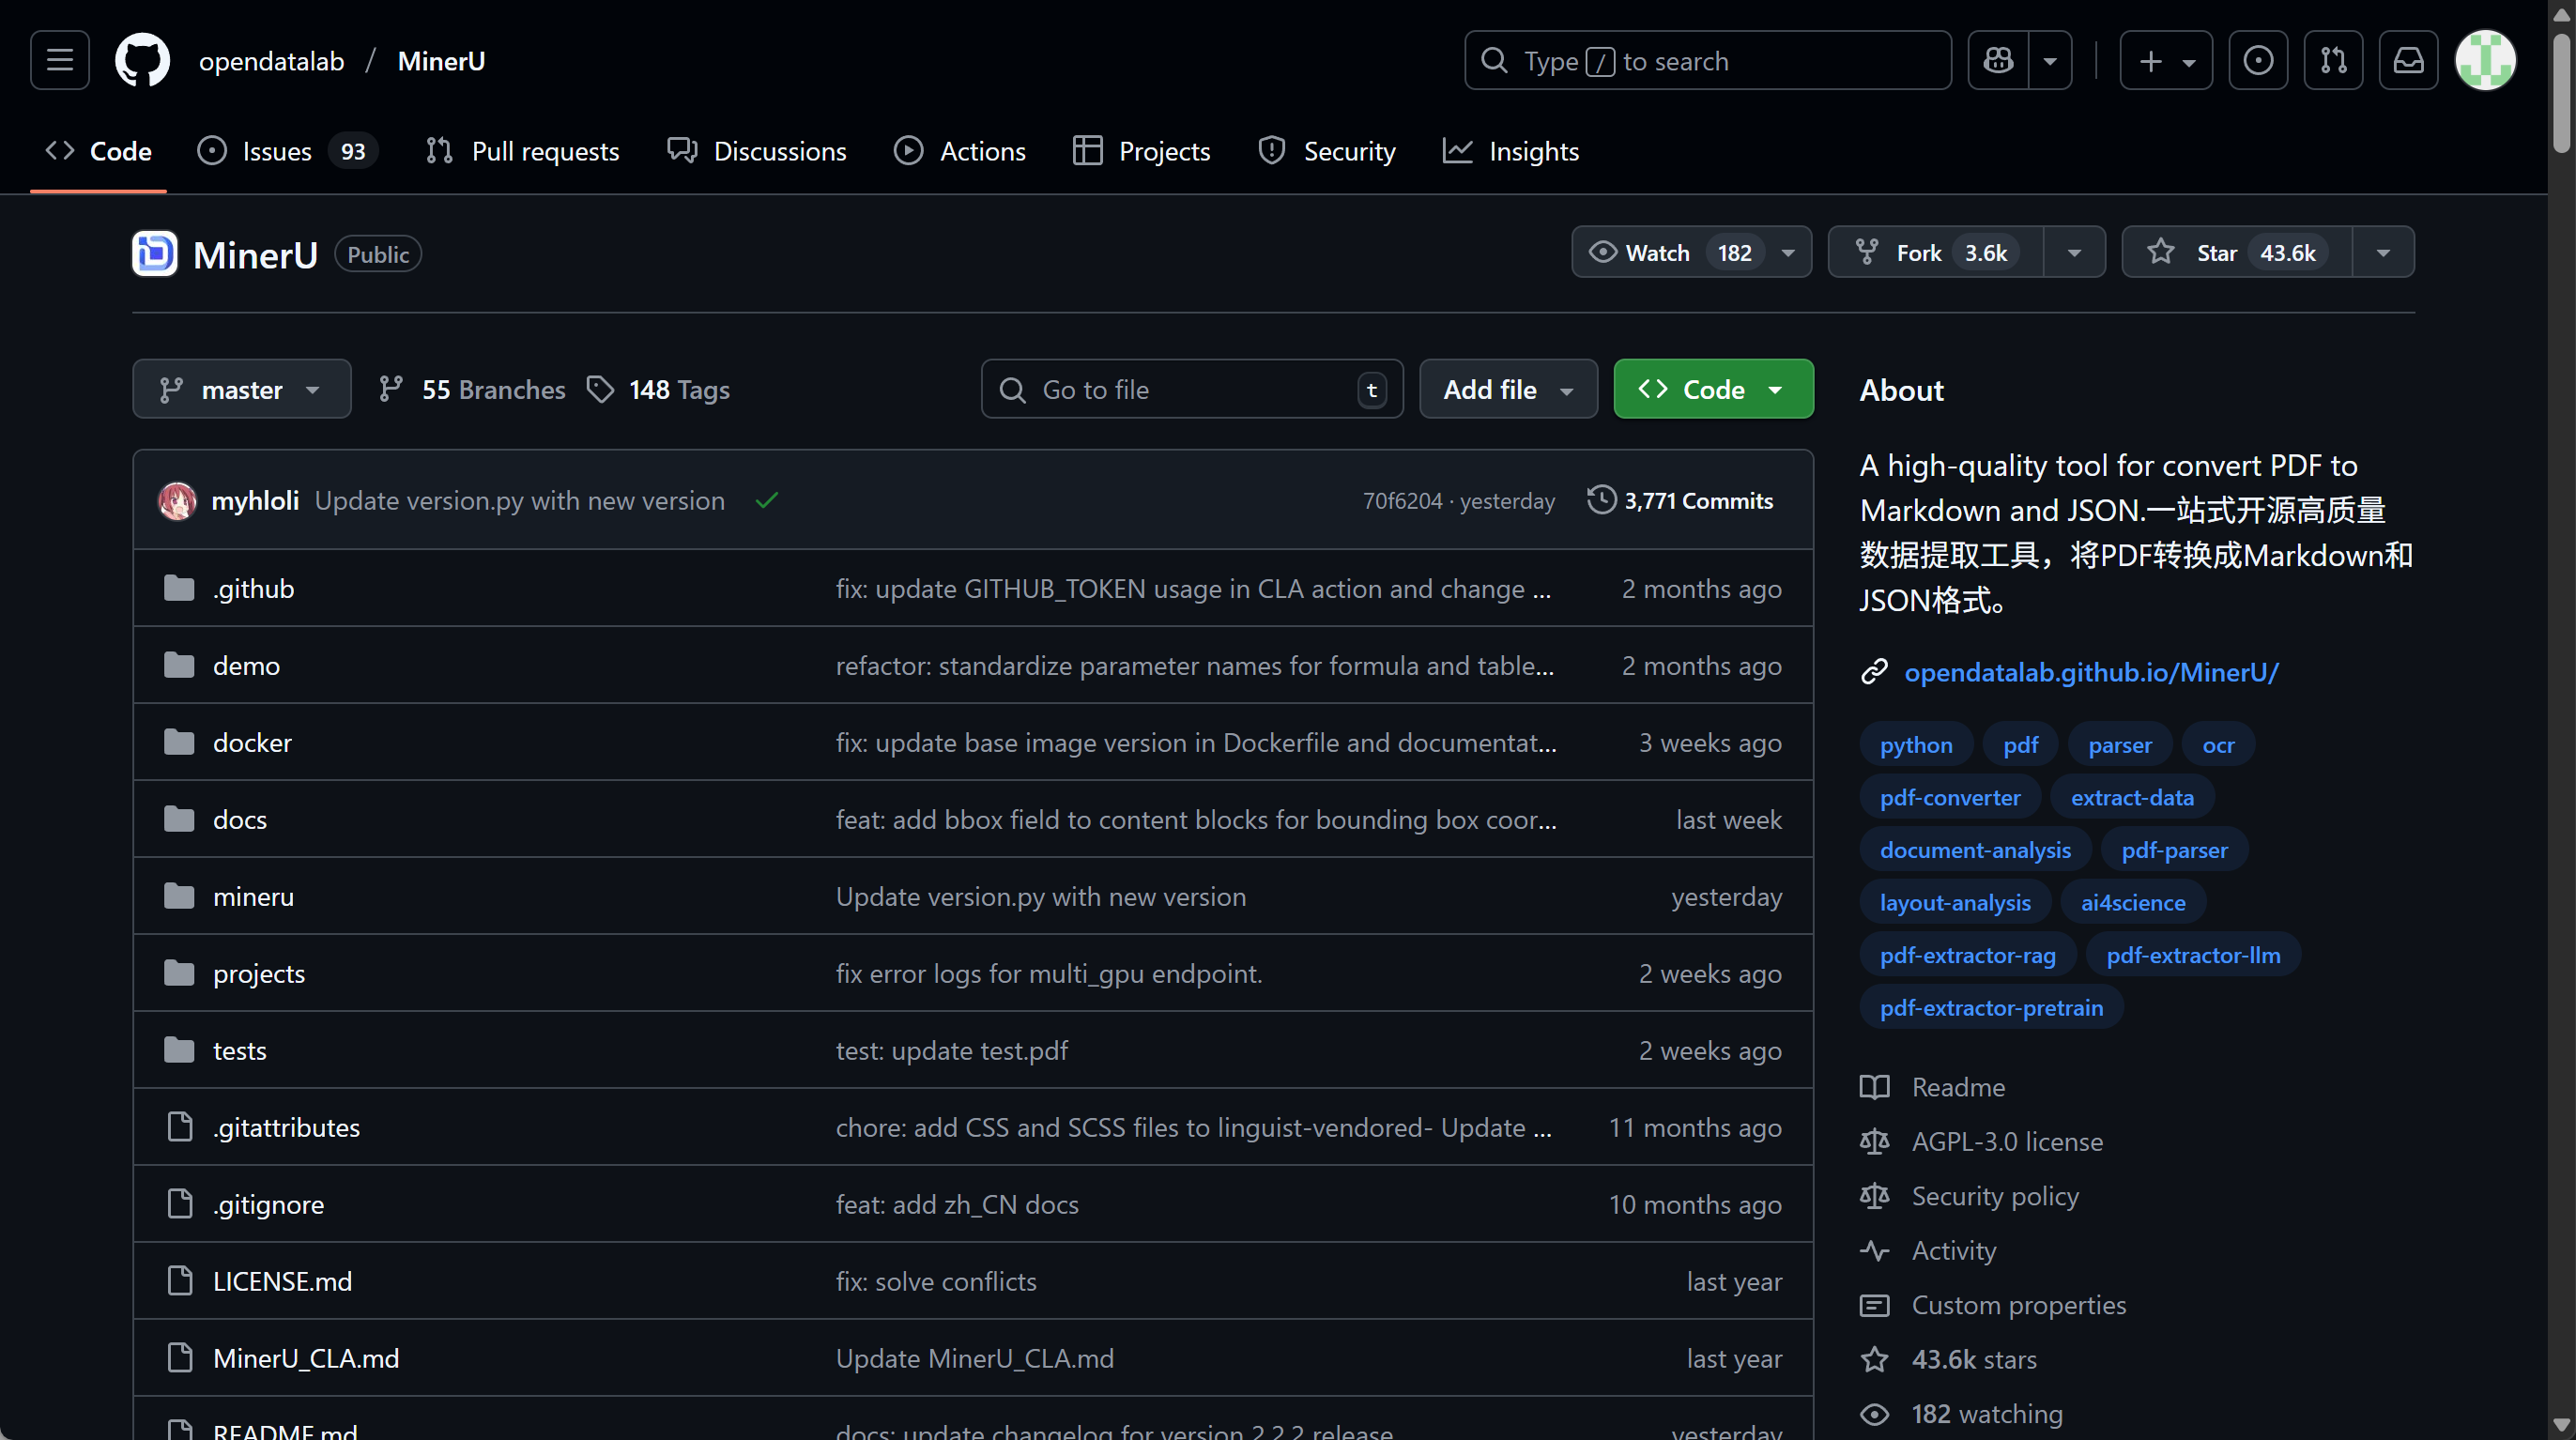The height and width of the screenshot is (1440, 2576).
Task: View the green commit status checkmark
Action: 767,501
